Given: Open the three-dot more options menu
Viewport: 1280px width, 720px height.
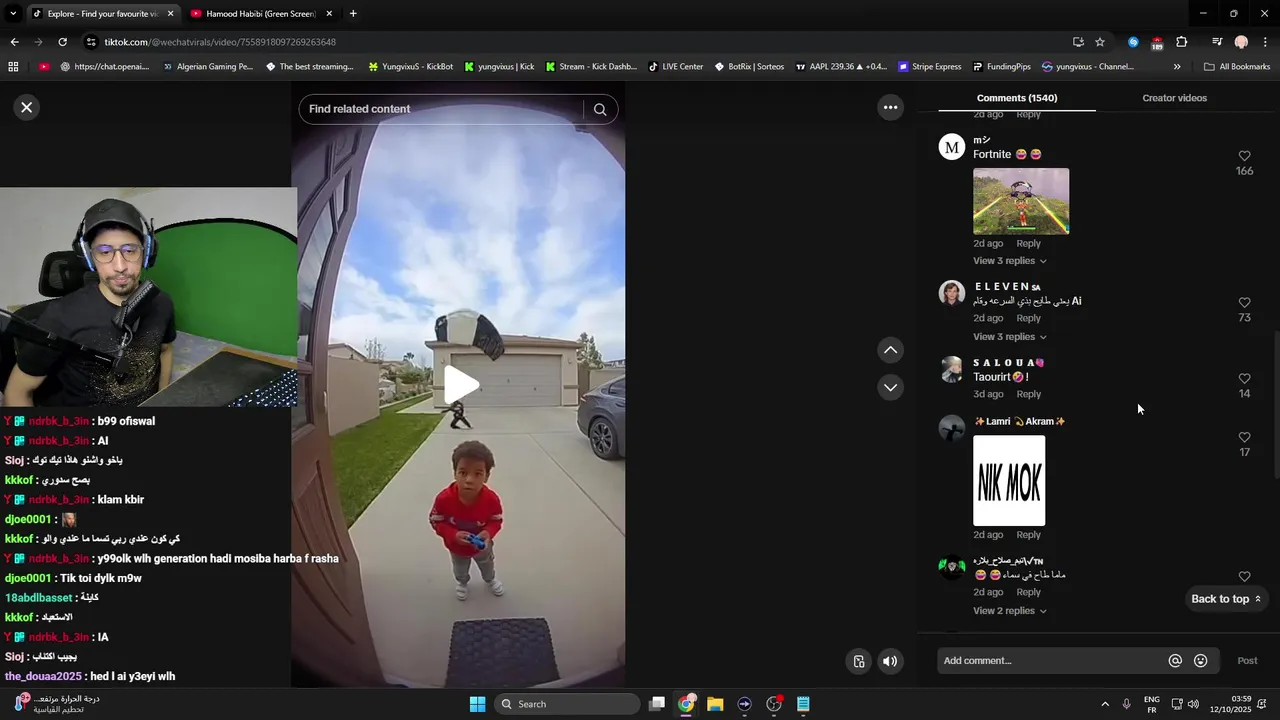Looking at the screenshot, I should pos(890,107).
